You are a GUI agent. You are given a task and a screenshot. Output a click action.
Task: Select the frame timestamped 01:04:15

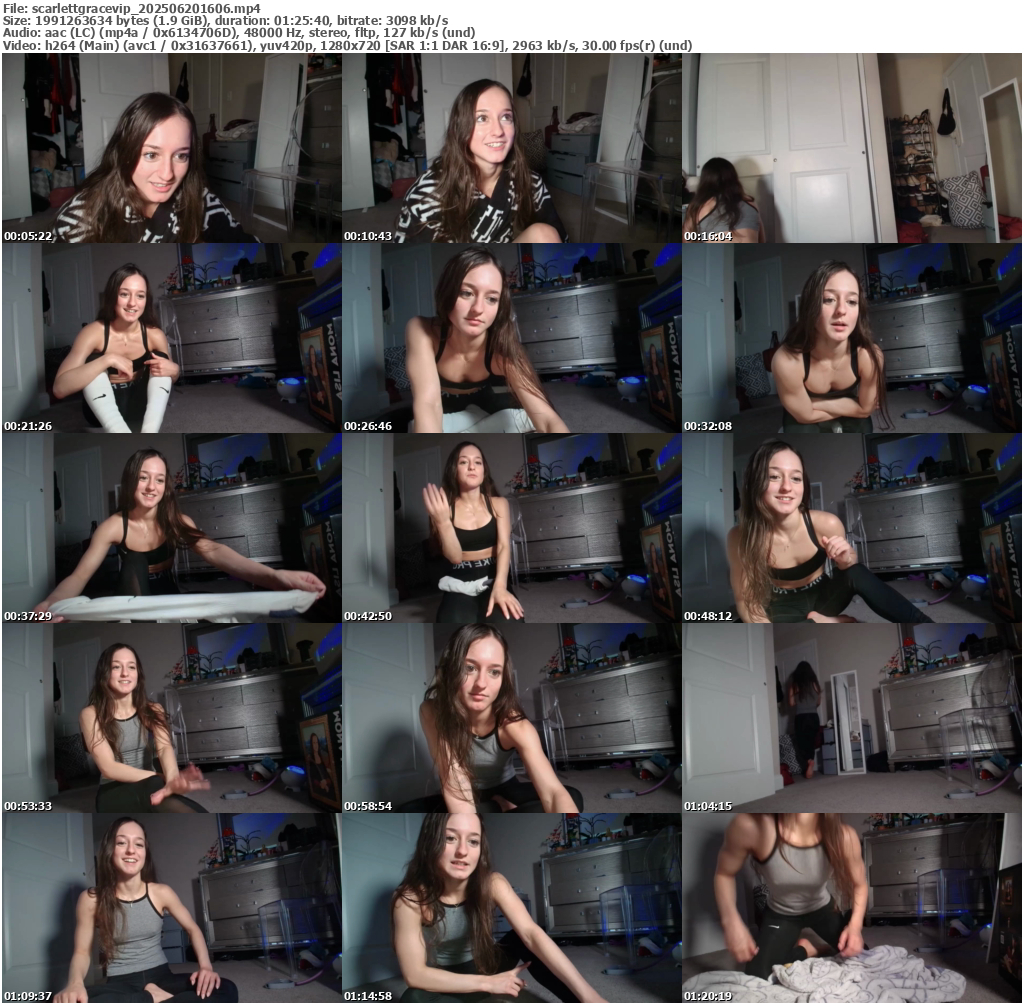coord(851,718)
